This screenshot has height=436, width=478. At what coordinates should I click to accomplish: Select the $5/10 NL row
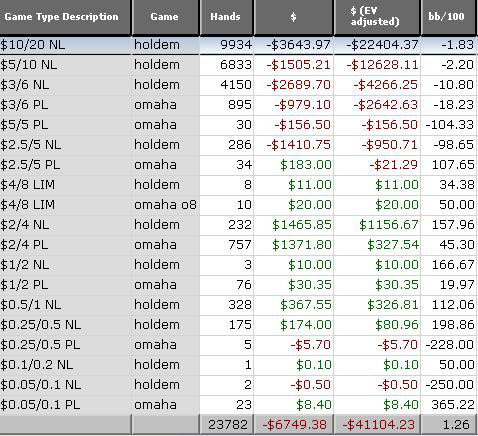point(238,65)
